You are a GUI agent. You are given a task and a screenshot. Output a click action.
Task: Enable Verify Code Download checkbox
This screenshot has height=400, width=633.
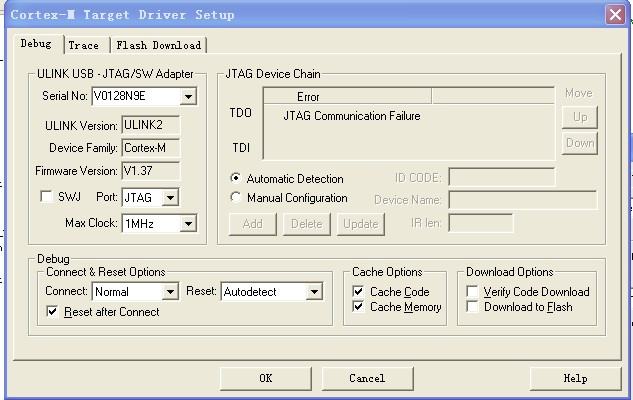tap(472, 291)
